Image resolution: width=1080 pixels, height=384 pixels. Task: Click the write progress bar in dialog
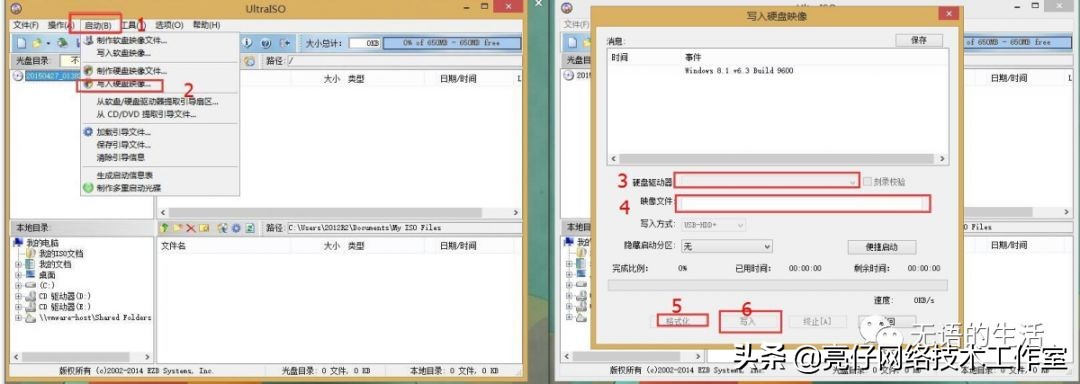tap(777, 285)
